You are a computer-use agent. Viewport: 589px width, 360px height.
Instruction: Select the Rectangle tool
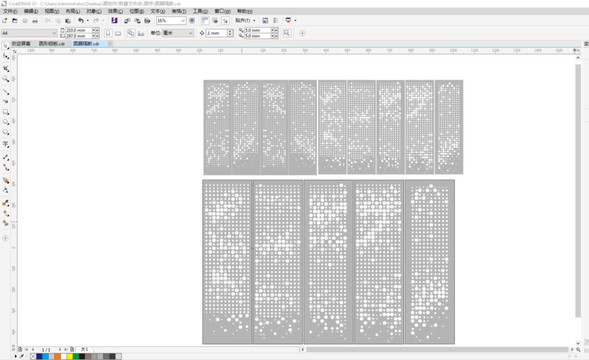click(6, 112)
